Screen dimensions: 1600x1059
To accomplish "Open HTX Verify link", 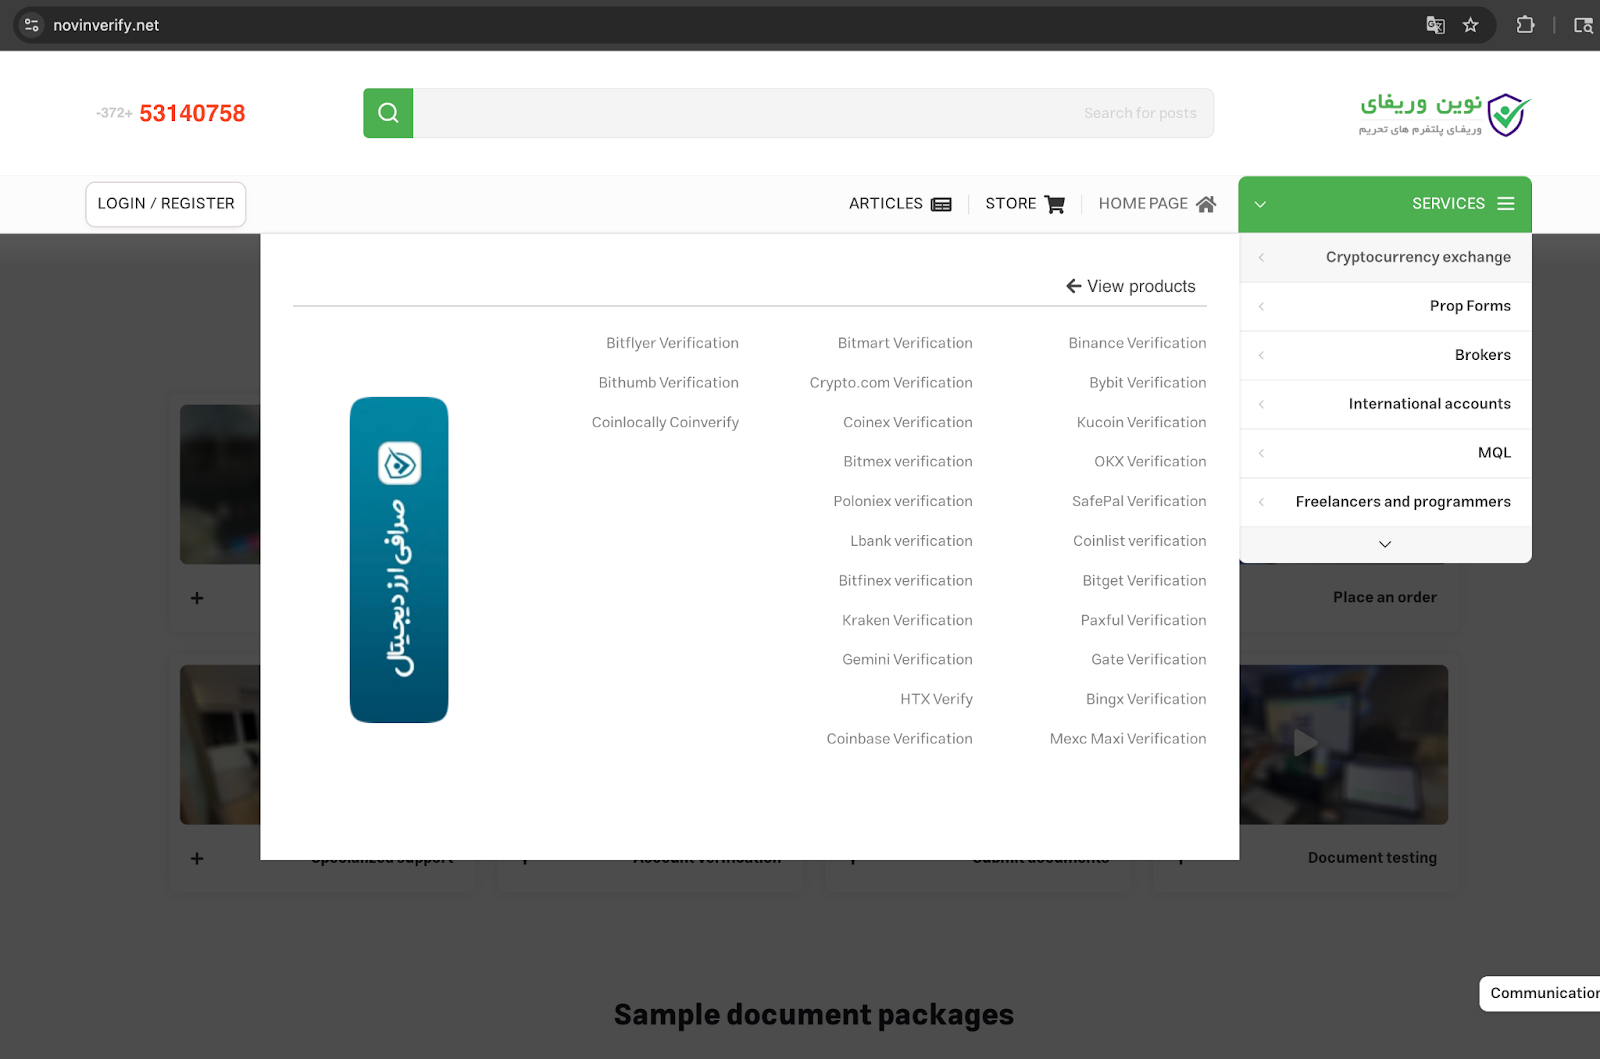I will 936,699.
